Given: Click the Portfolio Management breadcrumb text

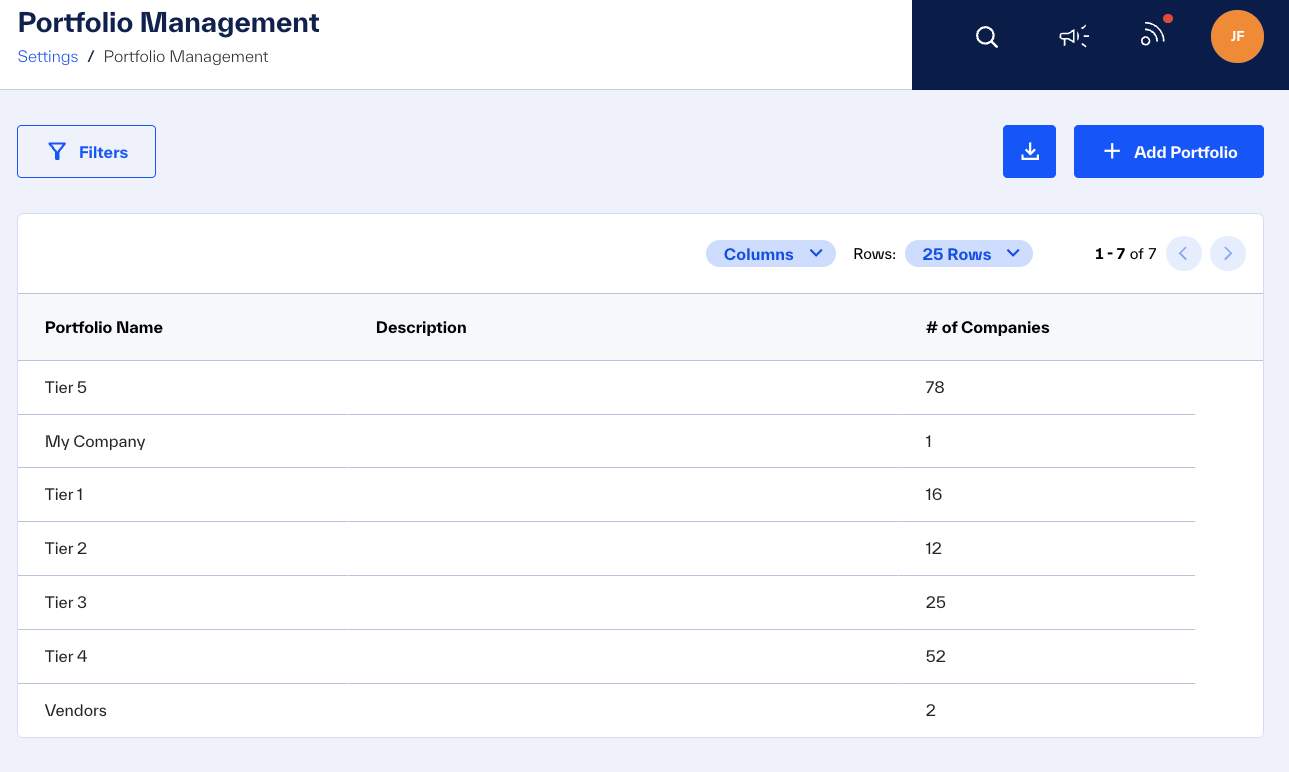Looking at the screenshot, I should (x=186, y=57).
